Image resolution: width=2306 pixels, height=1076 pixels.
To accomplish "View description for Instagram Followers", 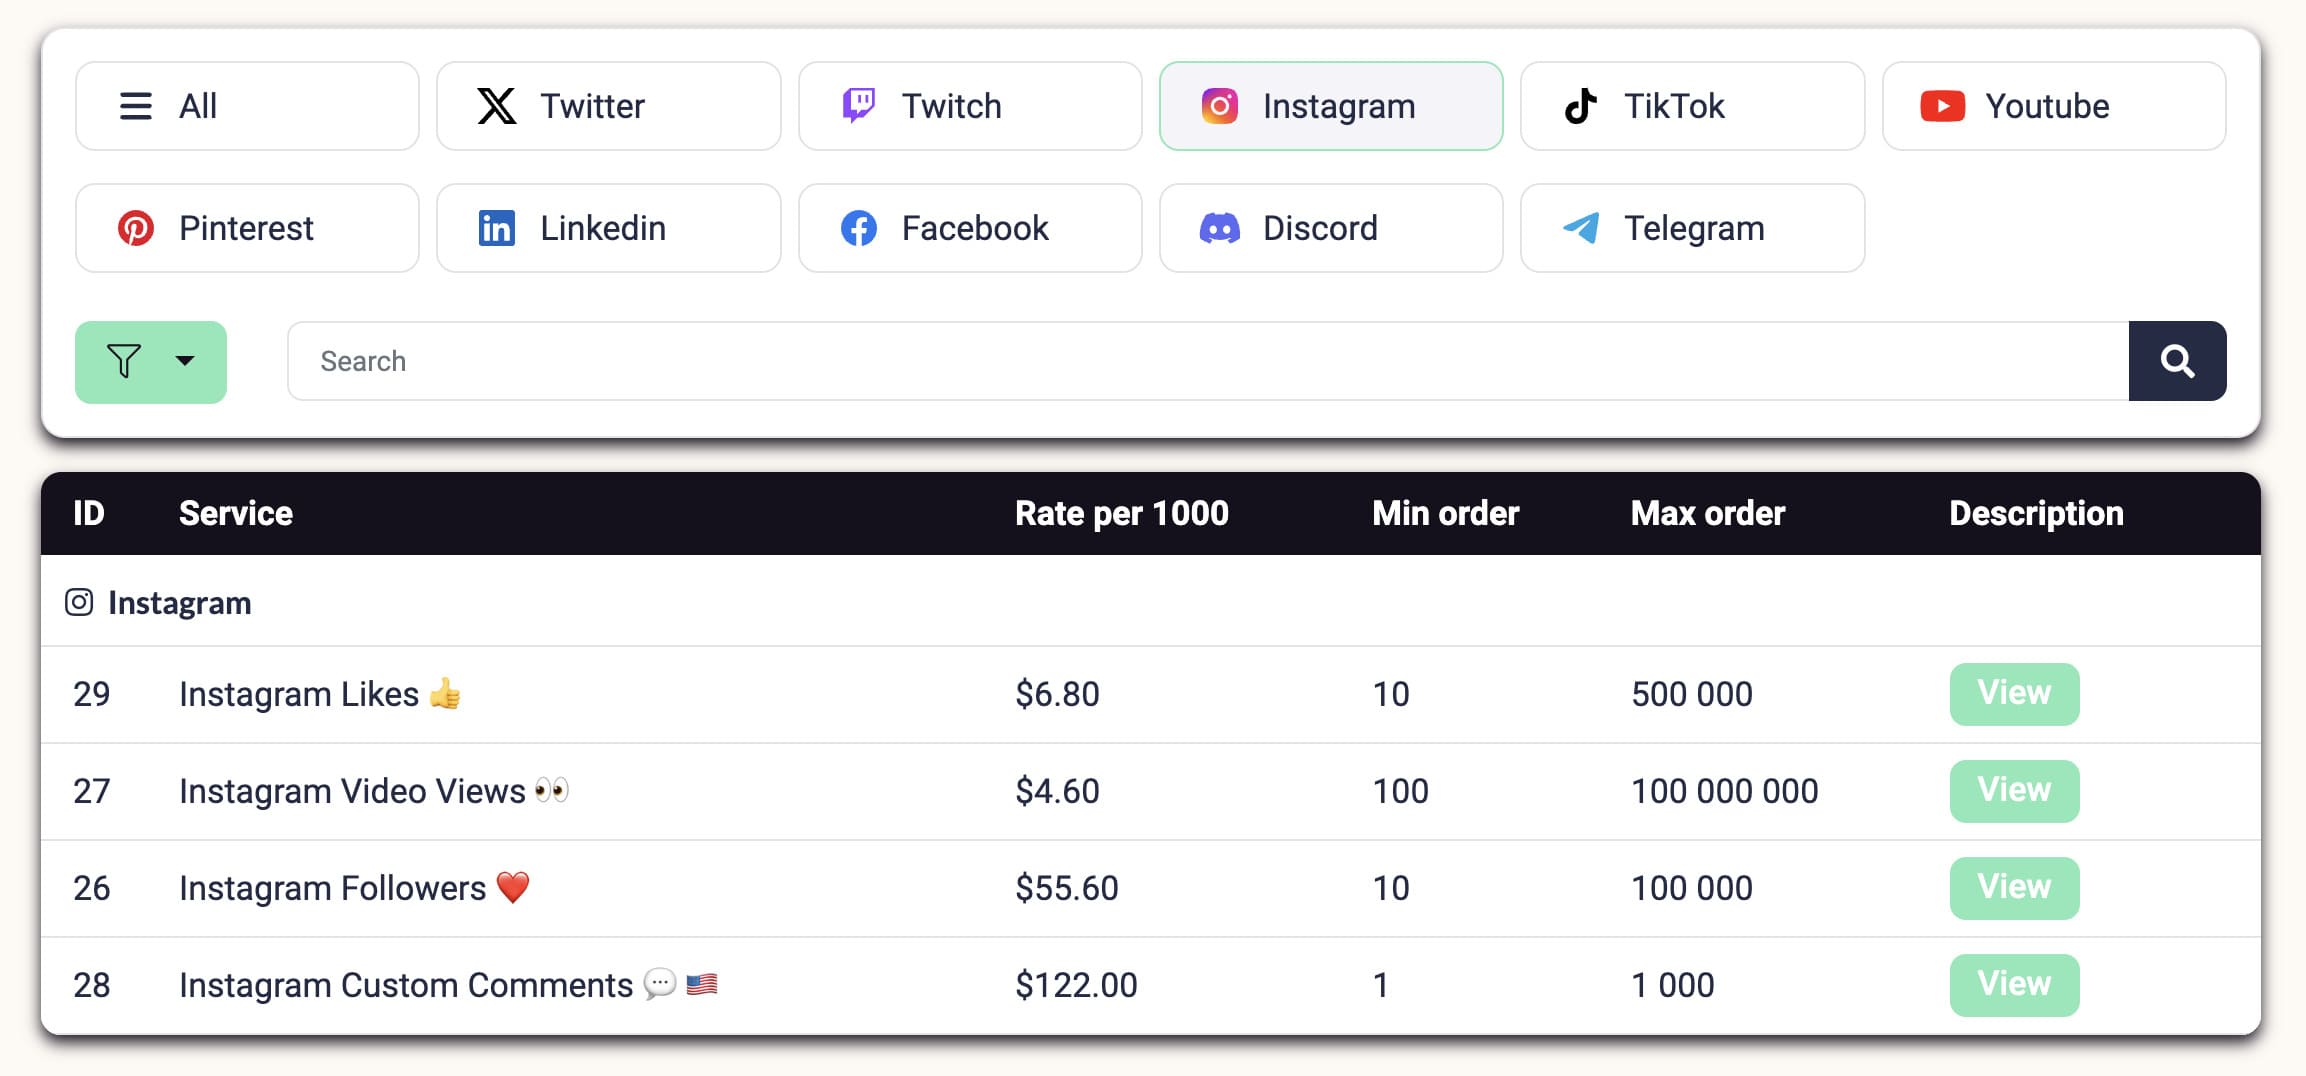I will [2013, 888].
